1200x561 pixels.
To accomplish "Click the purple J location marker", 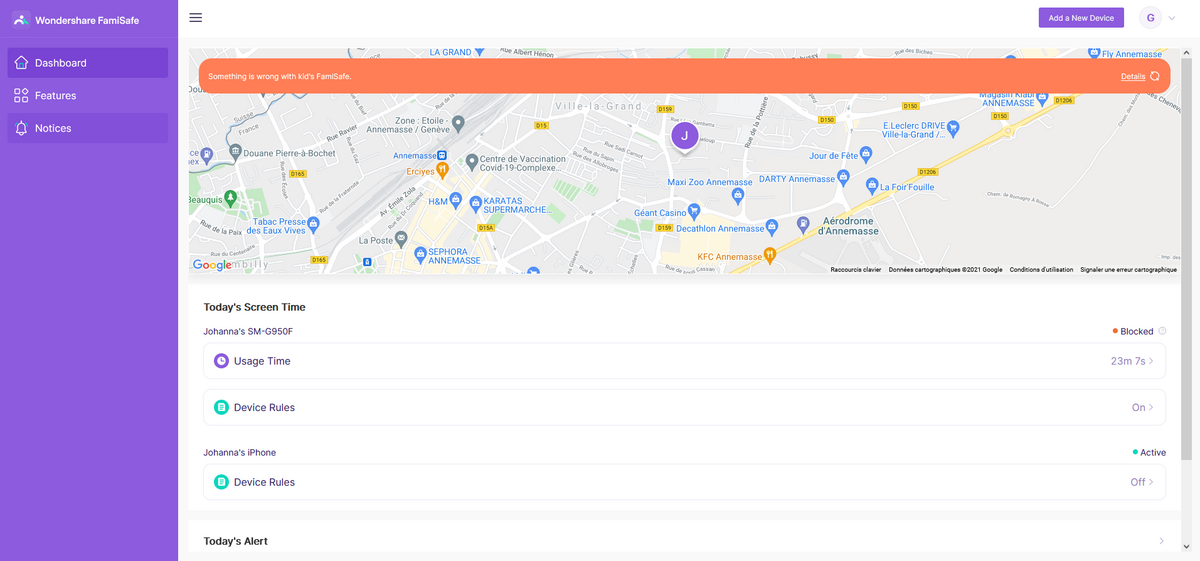I will 684,135.
